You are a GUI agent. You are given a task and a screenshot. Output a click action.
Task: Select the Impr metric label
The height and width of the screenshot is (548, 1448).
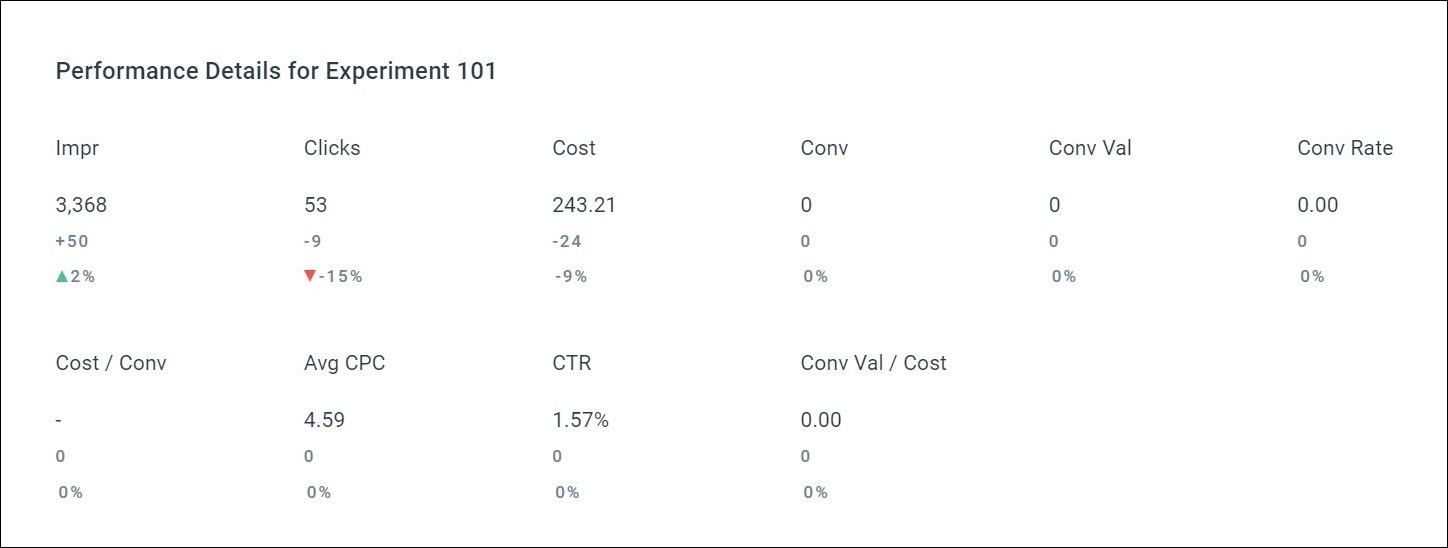click(x=77, y=148)
